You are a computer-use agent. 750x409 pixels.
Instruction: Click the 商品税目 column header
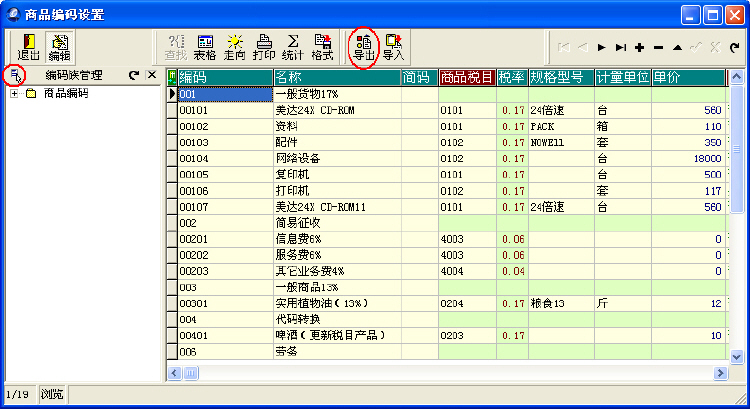click(x=467, y=77)
